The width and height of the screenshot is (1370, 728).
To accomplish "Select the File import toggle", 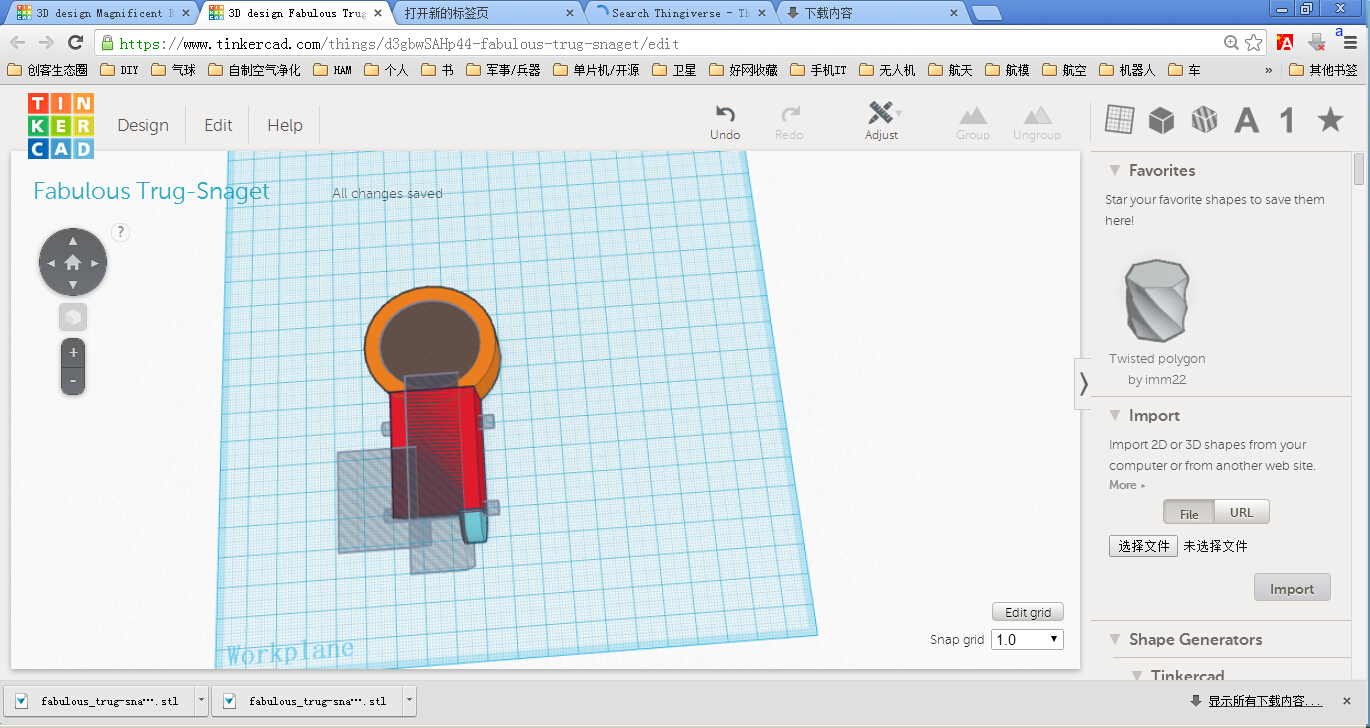I will (x=1189, y=513).
